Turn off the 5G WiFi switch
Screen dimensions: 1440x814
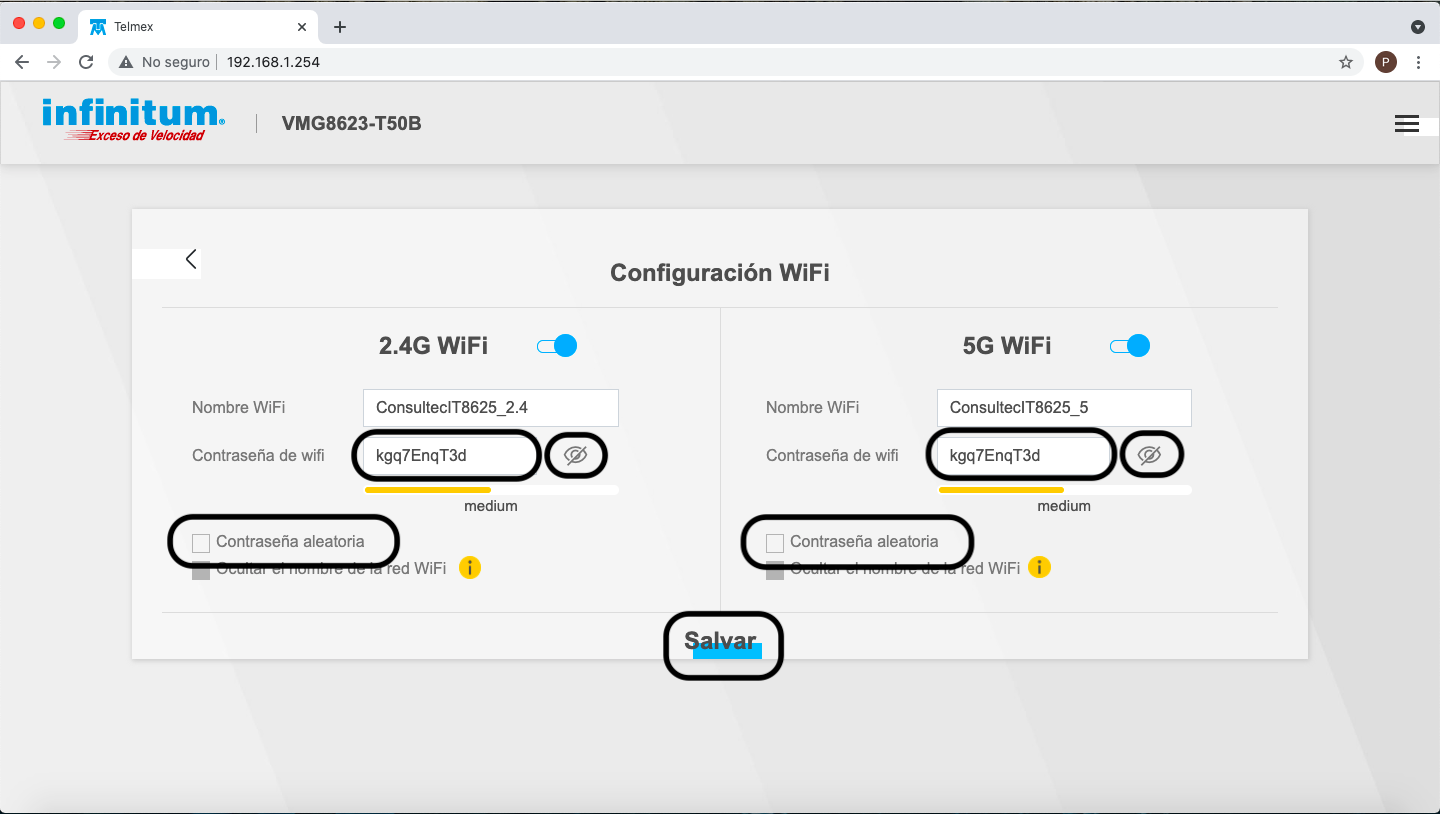pyautogui.click(x=1130, y=346)
